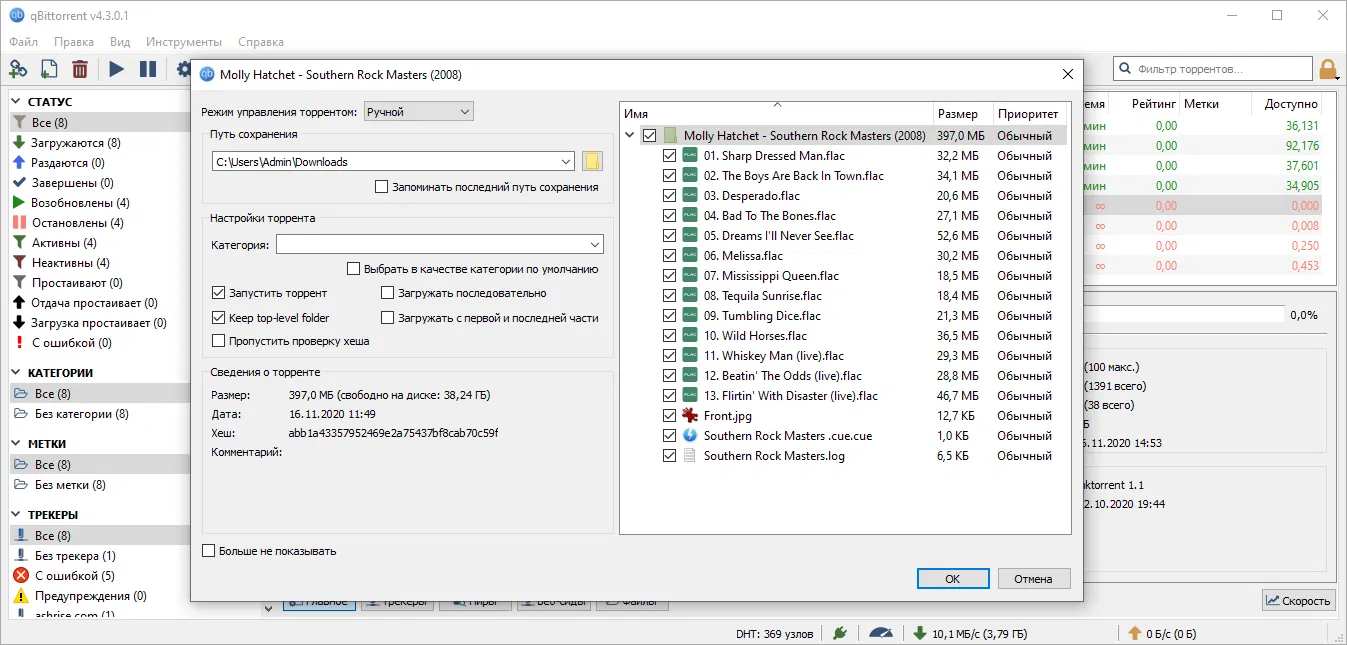Click the Front.jpg file icon

[689, 415]
